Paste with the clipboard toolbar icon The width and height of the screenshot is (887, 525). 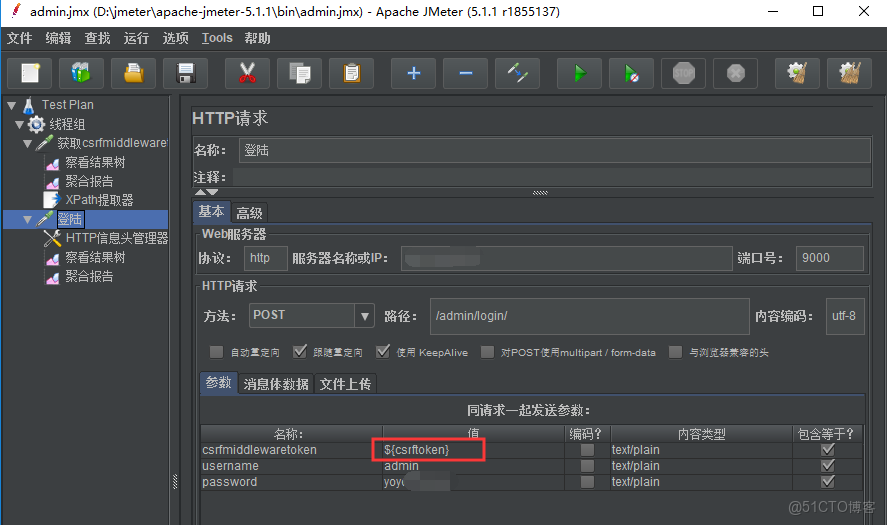[351, 73]
